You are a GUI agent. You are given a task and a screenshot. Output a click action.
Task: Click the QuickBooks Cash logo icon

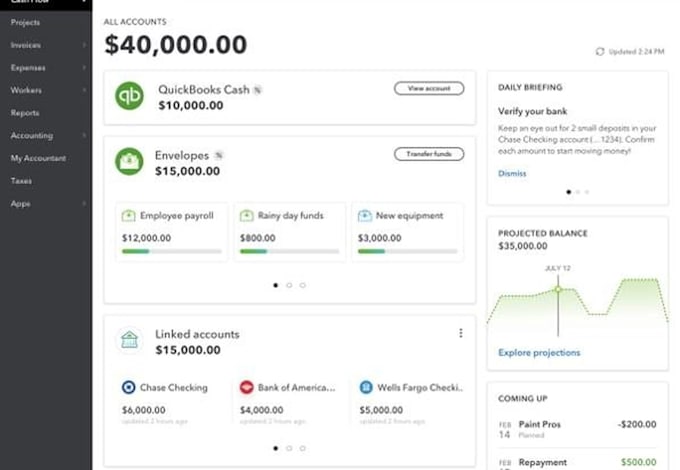(129, 95)
